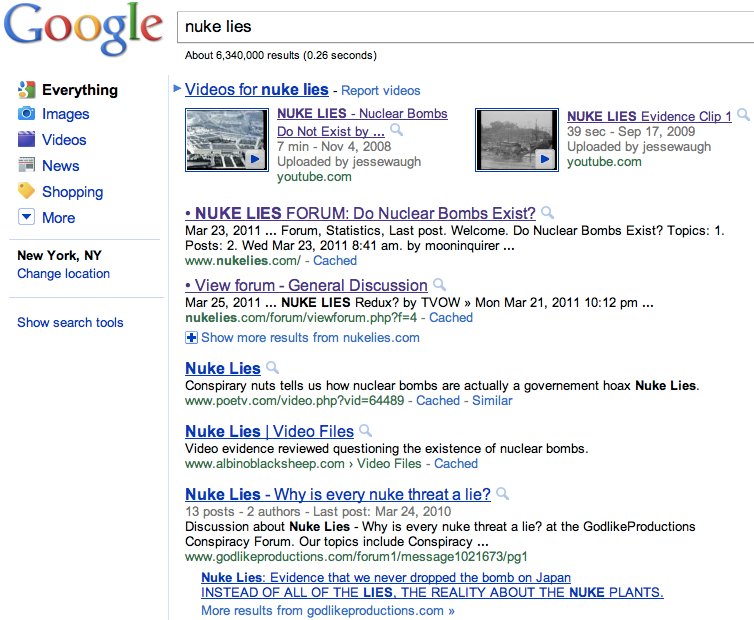754x620 pixels.
Task: Open the poetv Nuke Lies result title
Action: pyautogui.click(x=223, y=368)
